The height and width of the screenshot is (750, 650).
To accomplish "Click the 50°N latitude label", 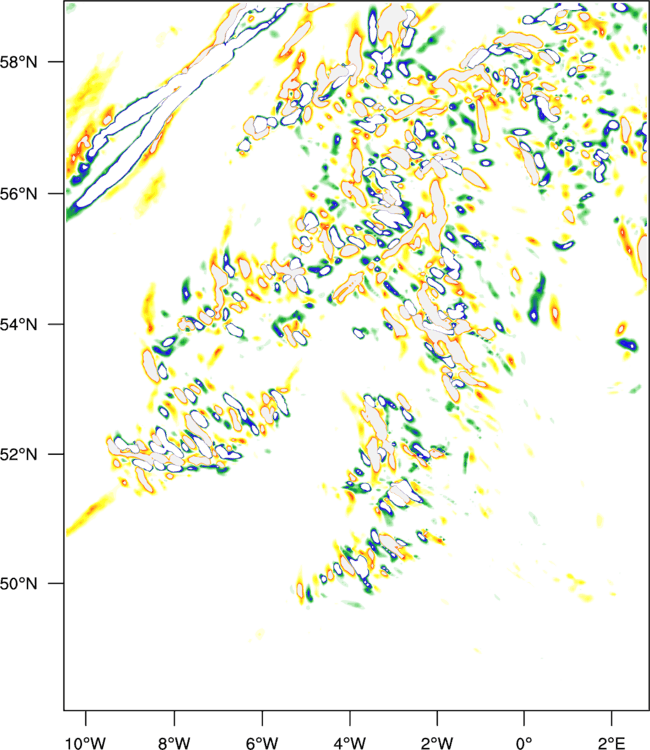I will click(18, 584).
